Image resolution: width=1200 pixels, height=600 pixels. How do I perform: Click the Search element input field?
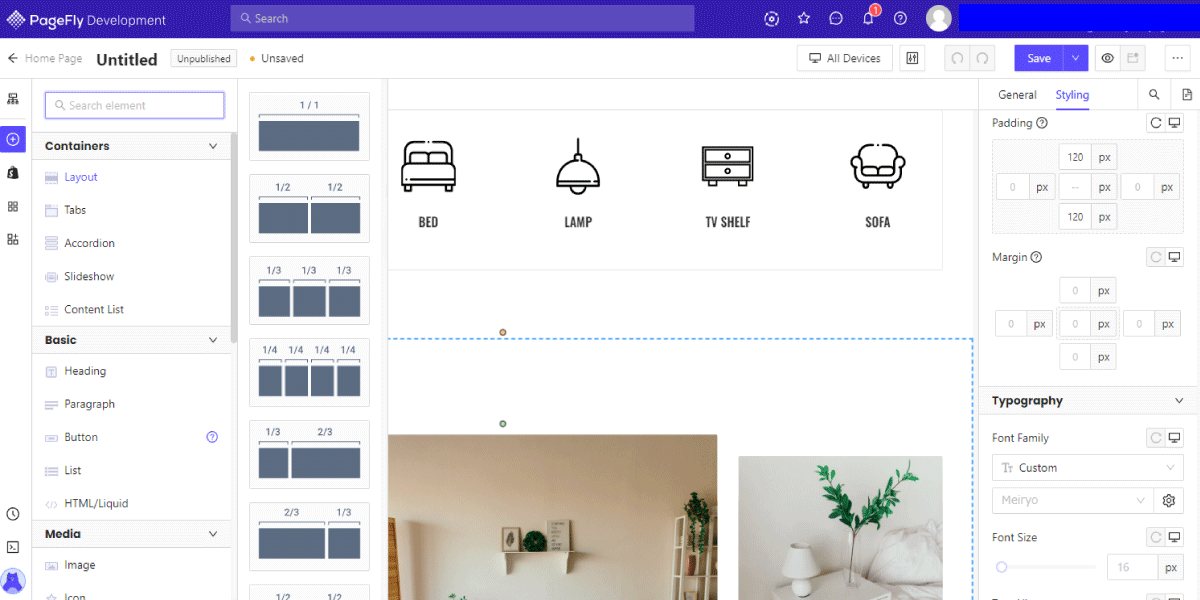(x=135, y=105)
